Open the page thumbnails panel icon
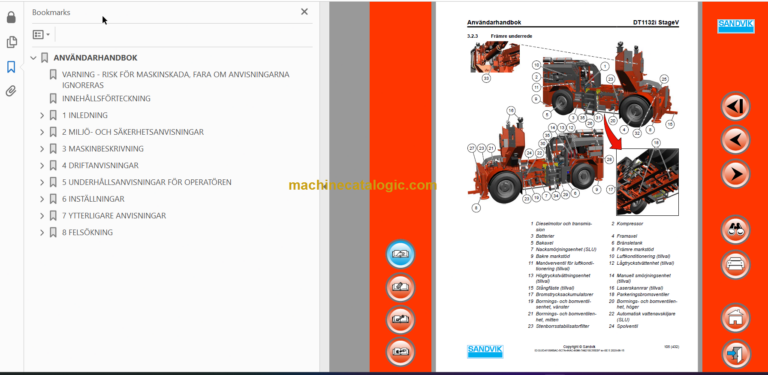This screenshot has height=375, width=768. pyautogui.click(x=11, y=42)
